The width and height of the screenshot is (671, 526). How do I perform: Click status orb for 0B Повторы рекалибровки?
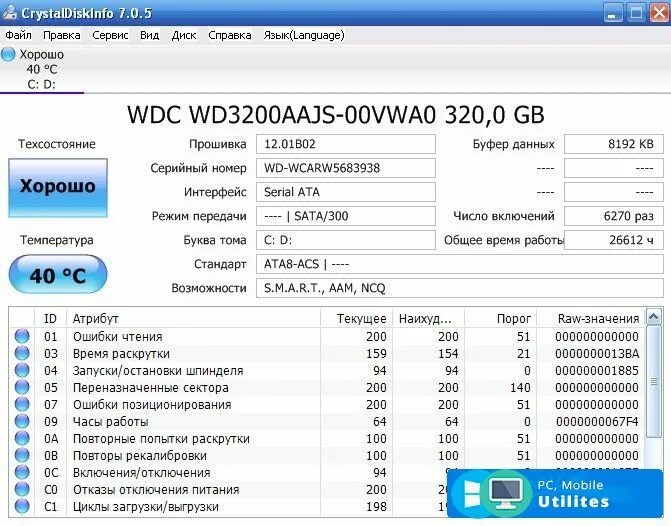click(22, 455)
